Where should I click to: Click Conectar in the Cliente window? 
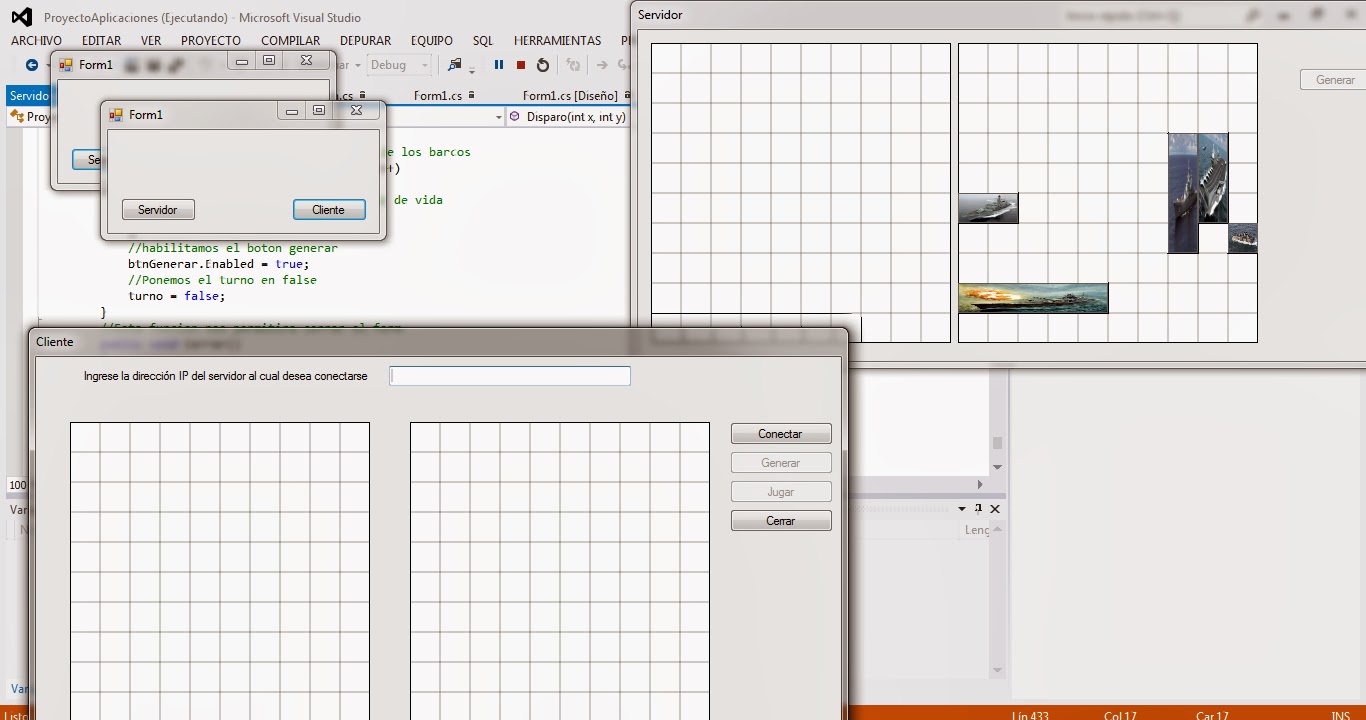(x=781, y=434)
